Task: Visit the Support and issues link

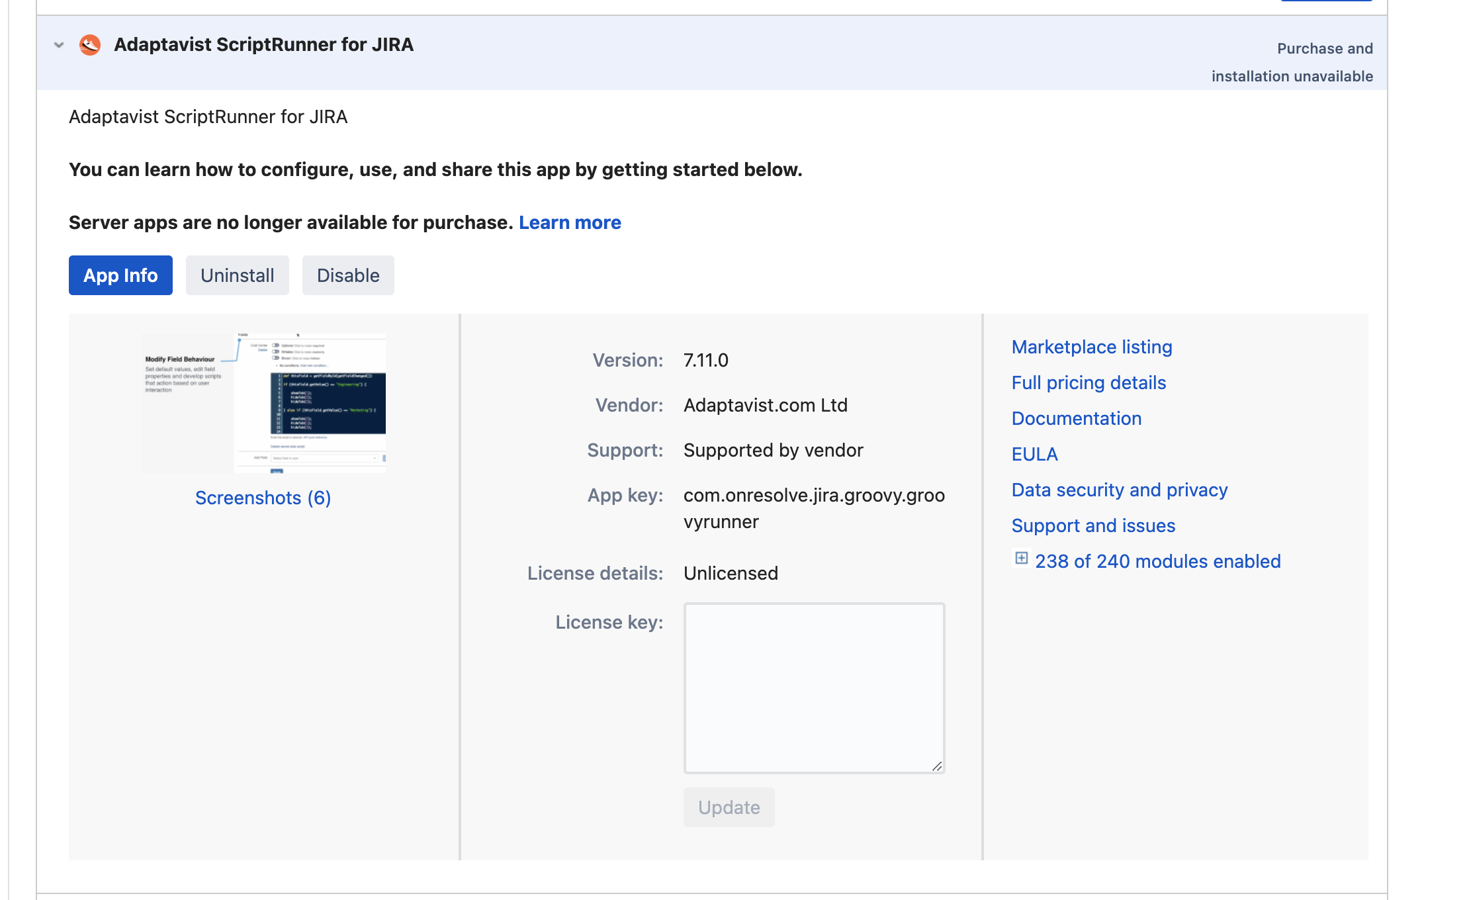Action: pos(1093,526)
